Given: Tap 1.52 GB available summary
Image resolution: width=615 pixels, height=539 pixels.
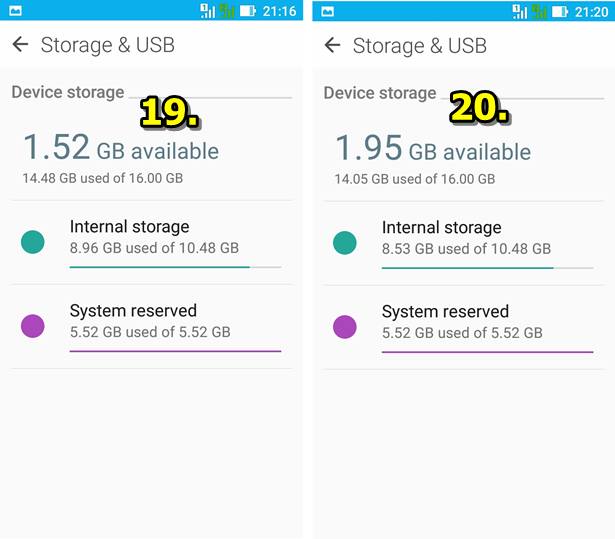Looking at the screenshot, I should (x=121, y=147).
